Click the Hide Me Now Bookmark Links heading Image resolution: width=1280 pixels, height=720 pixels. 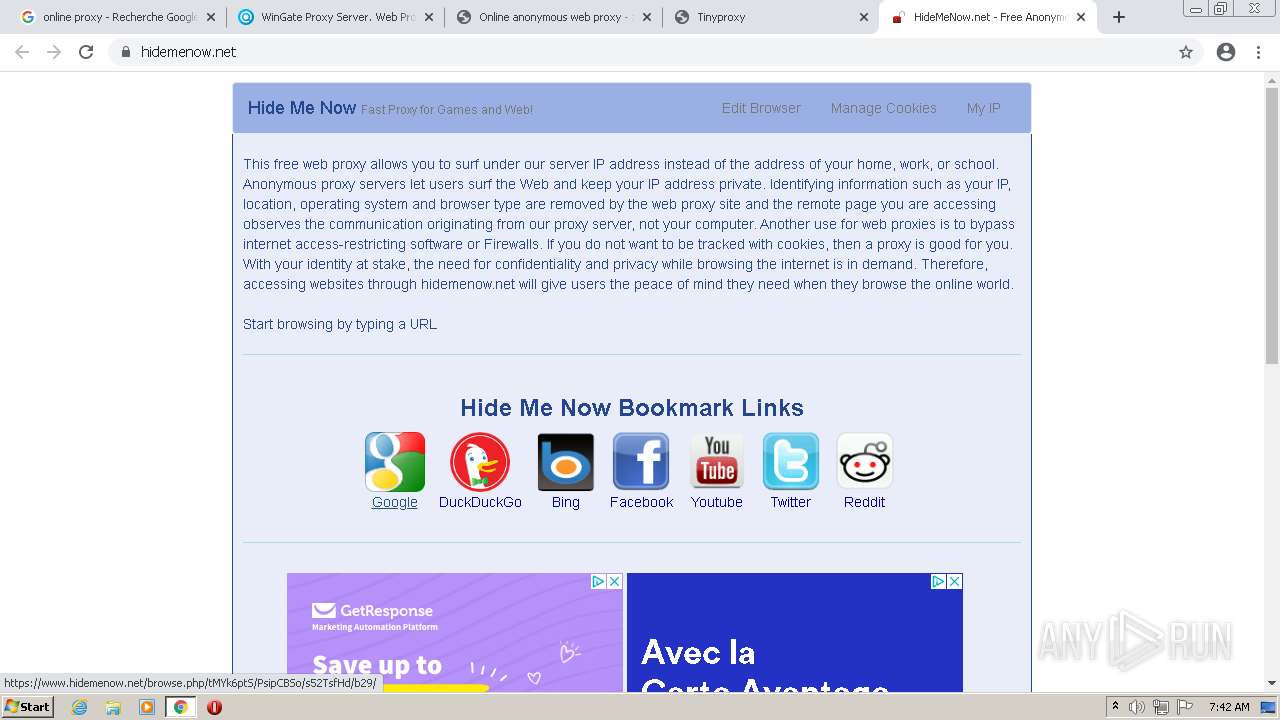pos(632,408)
